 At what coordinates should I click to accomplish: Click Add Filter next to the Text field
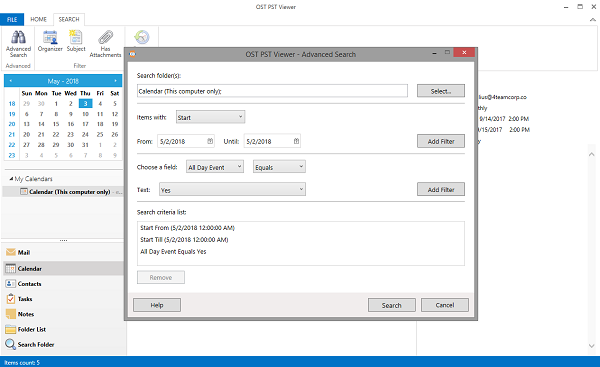pos(441,189)
